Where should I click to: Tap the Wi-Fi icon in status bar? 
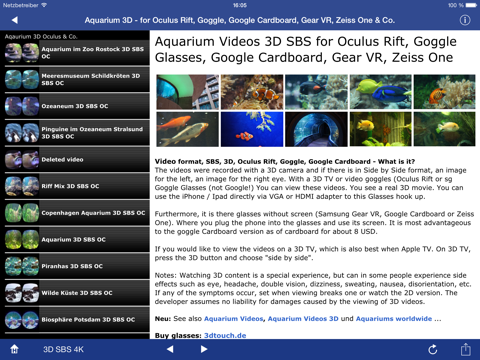pos(44,5)
